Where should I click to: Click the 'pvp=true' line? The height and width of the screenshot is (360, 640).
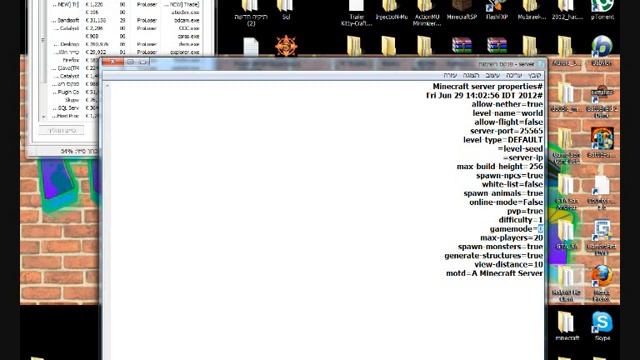pos(525,211)
